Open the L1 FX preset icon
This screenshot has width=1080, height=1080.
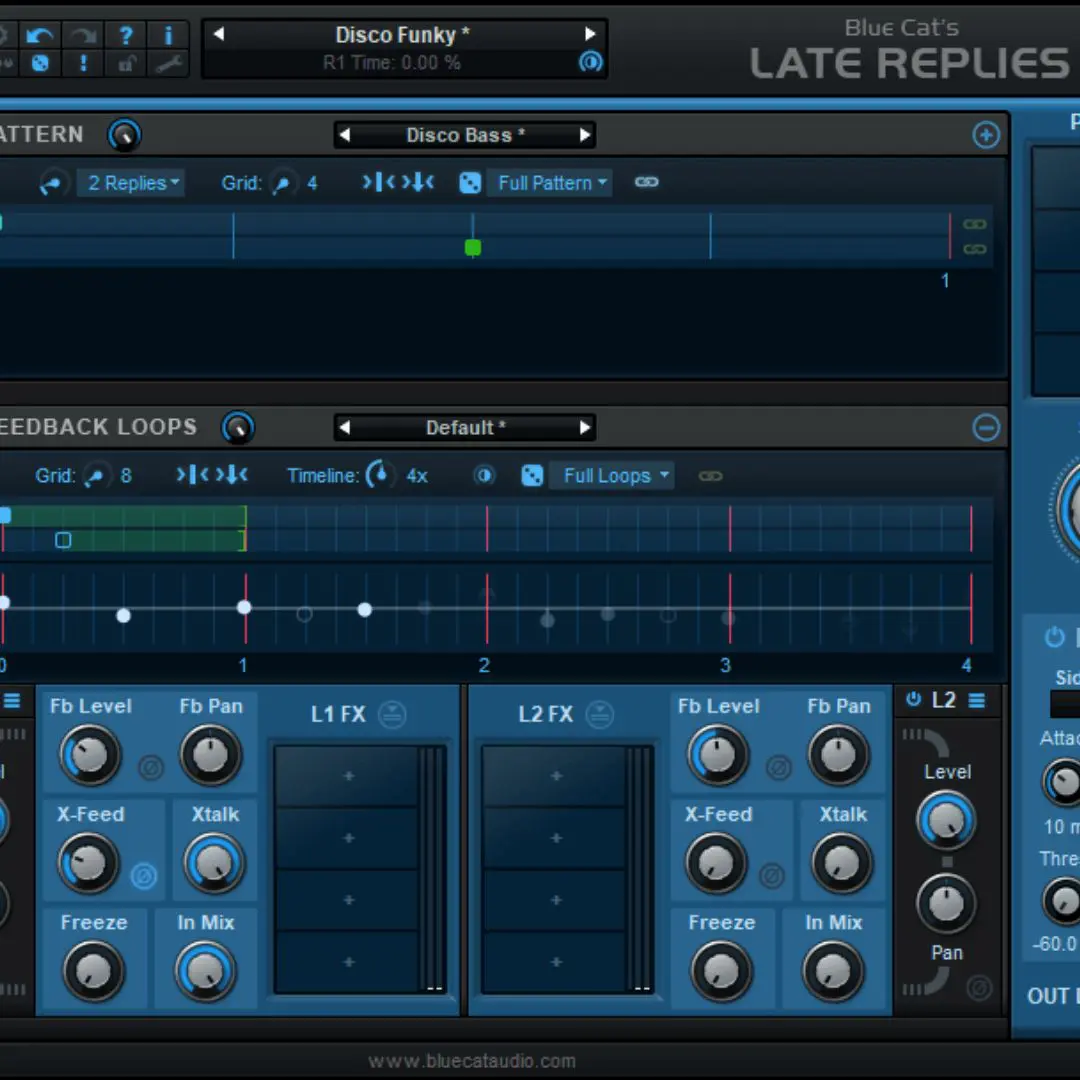pos(393,714)
